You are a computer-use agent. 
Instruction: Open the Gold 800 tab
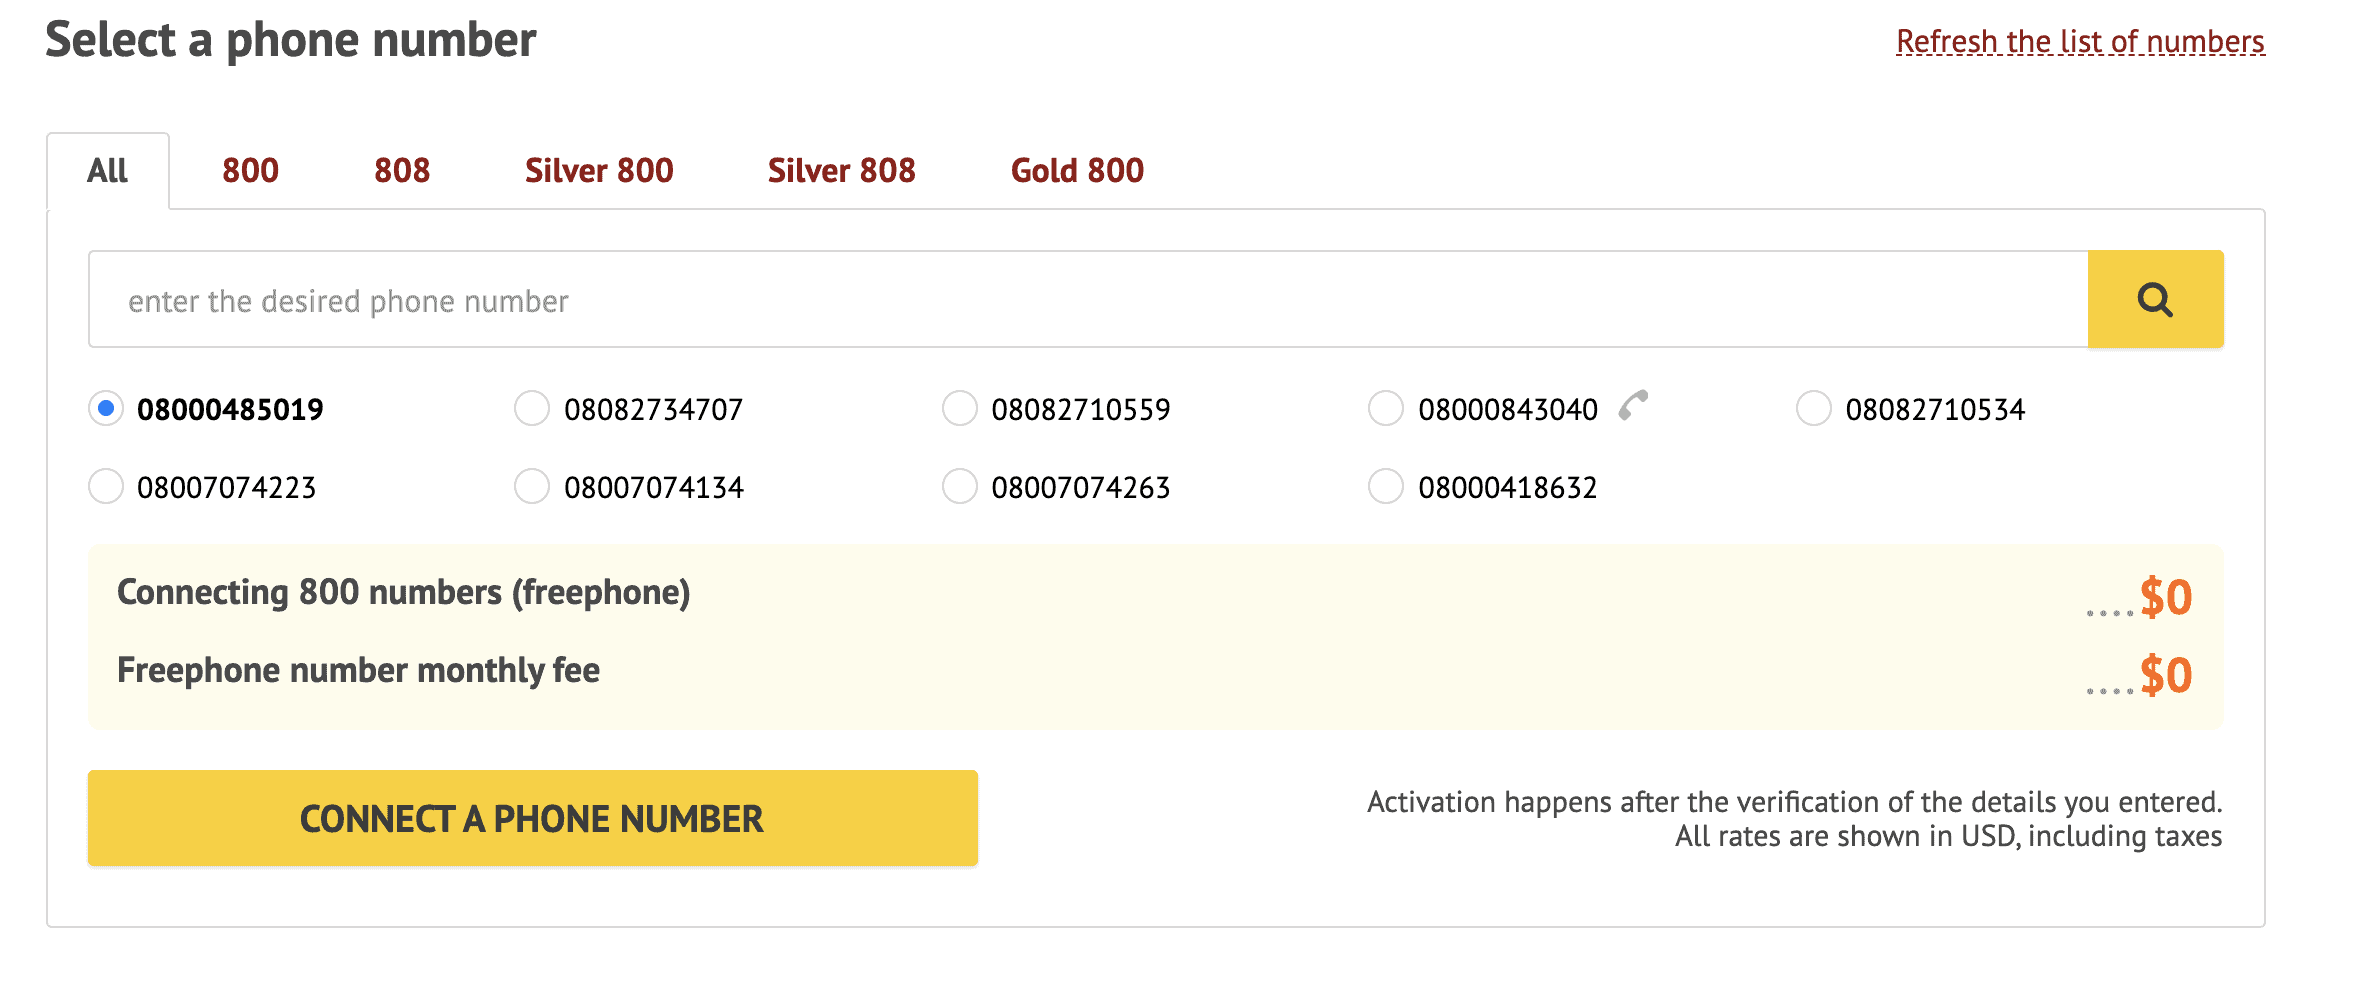pyautogui.click(x=1077, y=171)
